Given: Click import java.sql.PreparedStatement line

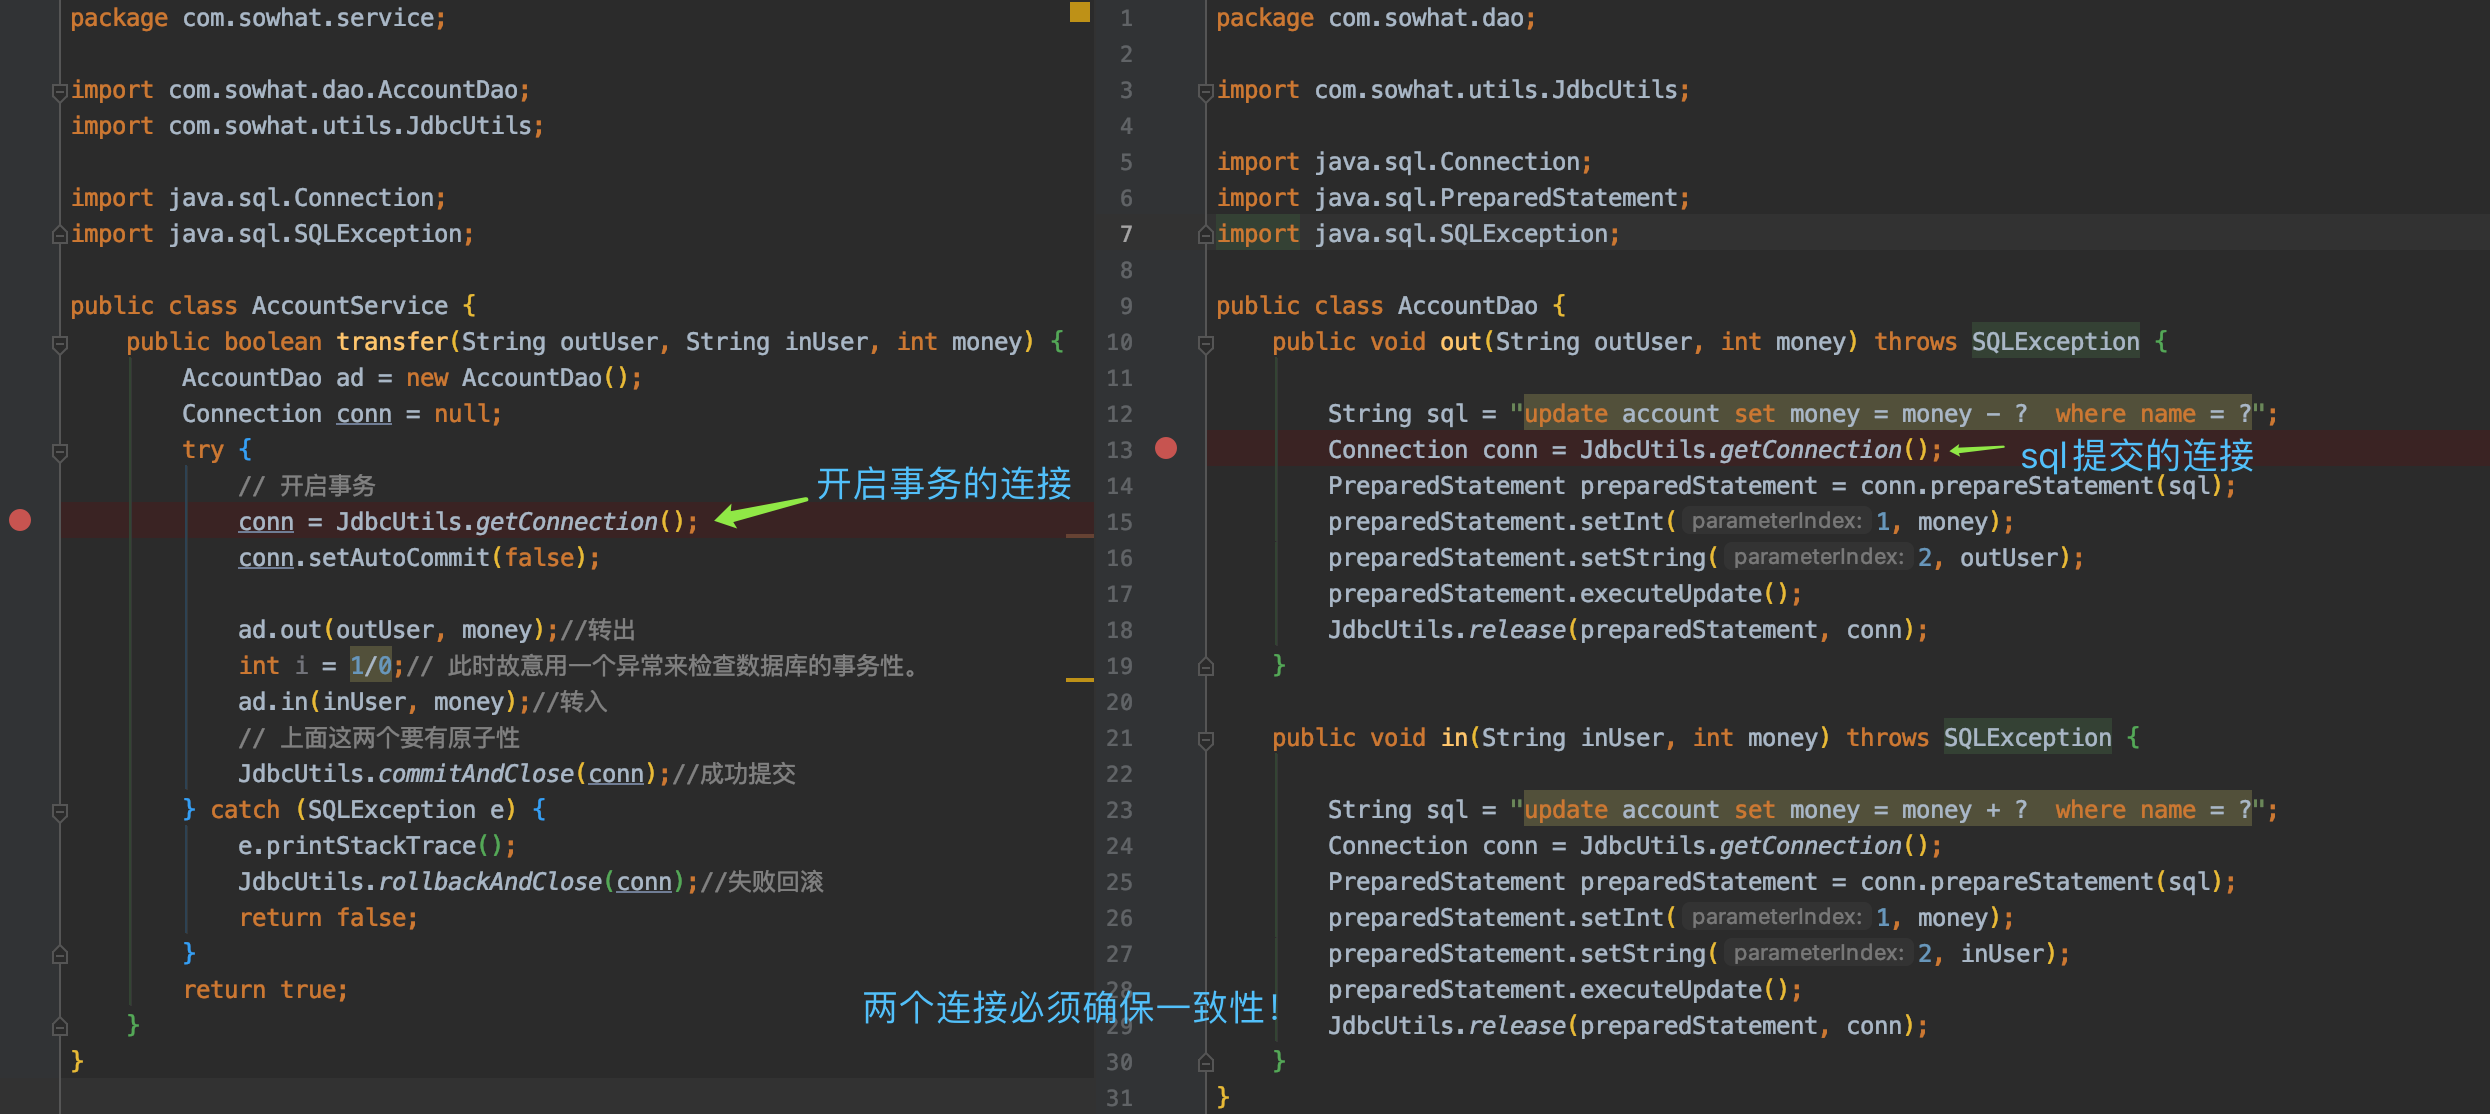Looking at the screenshot, I should click(1453, 198).
